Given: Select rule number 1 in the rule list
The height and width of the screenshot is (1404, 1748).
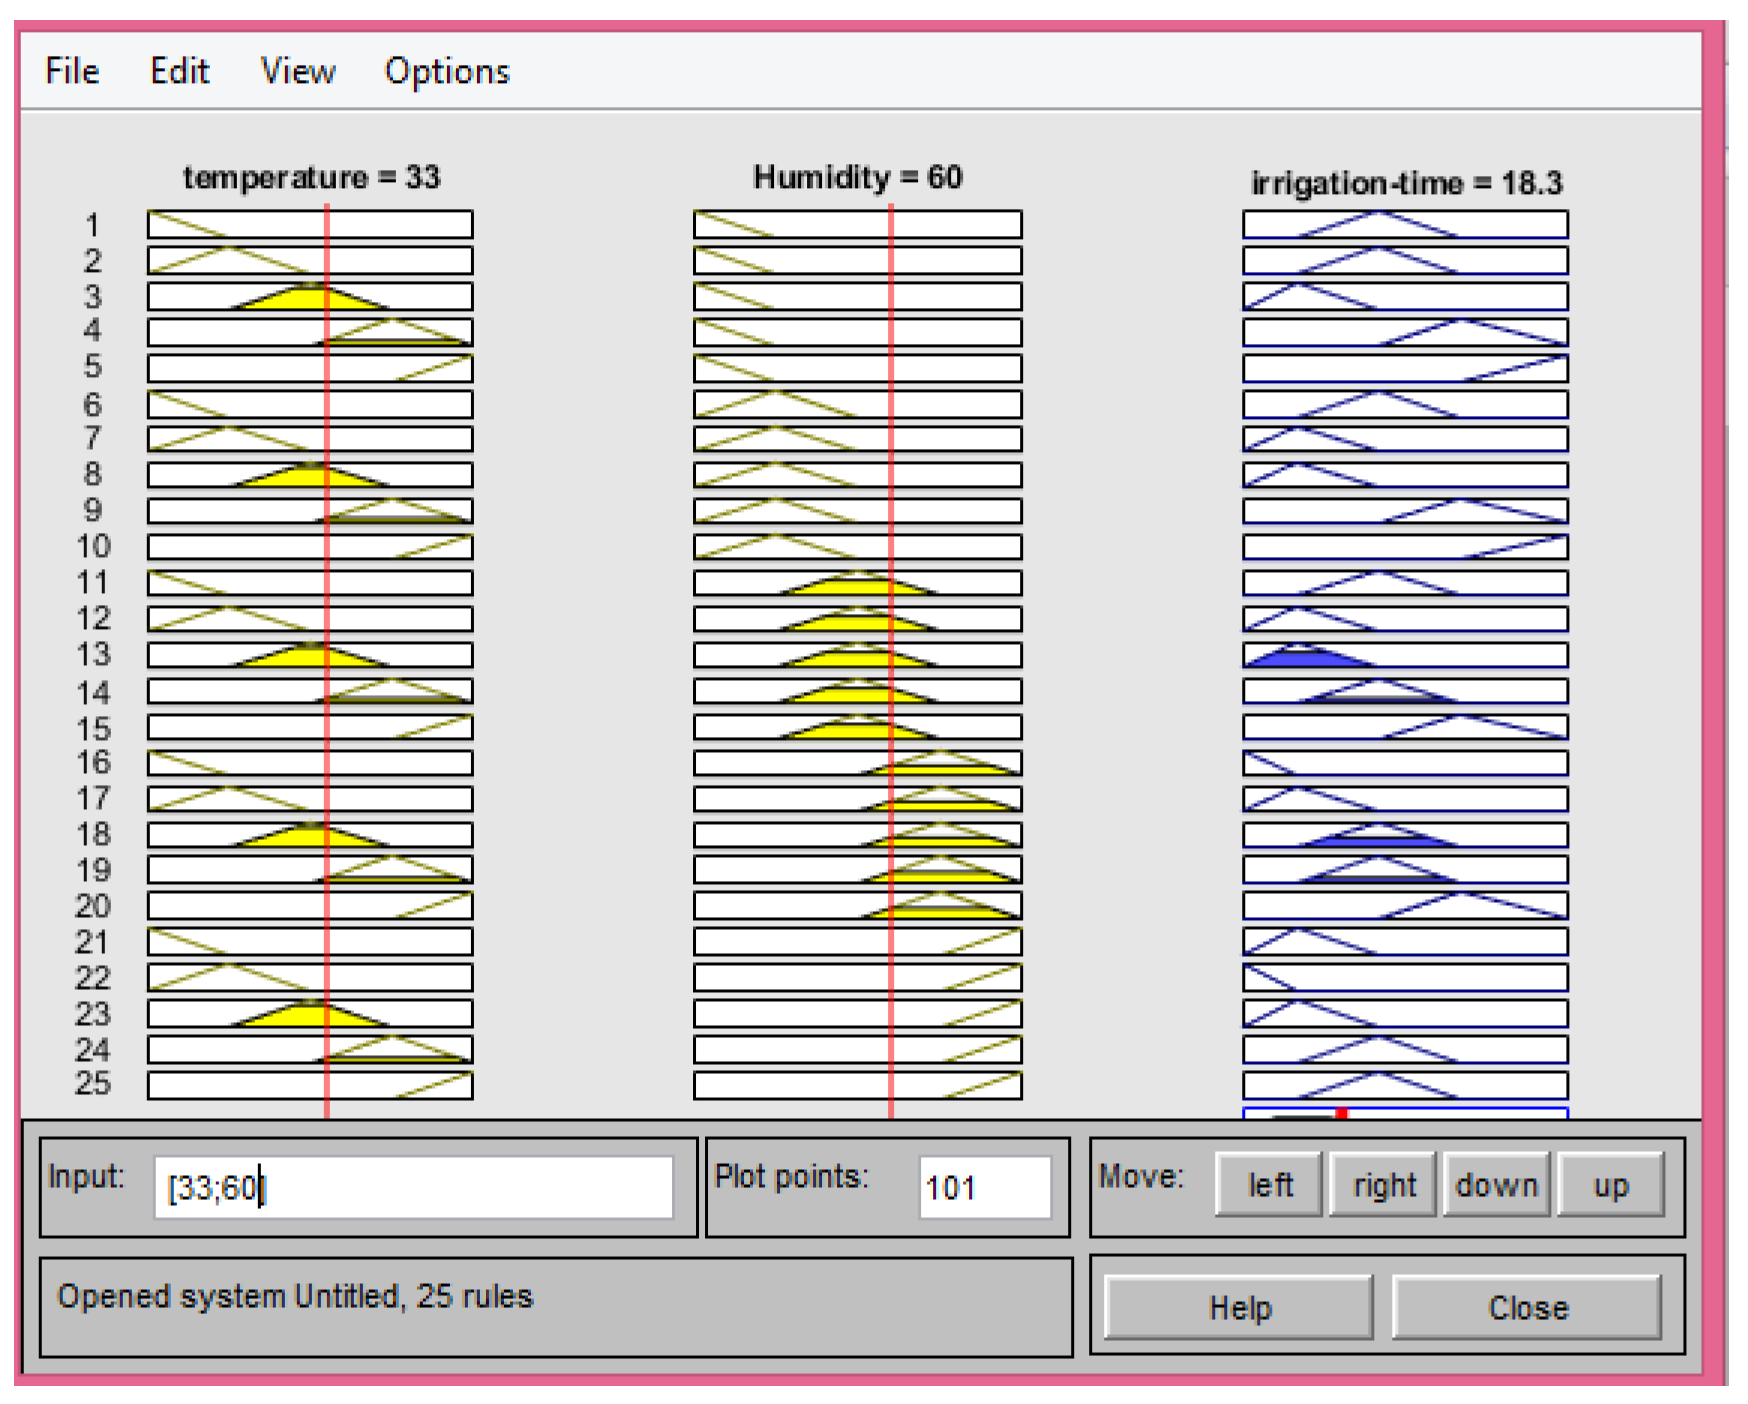Looking at the screenshot, I should [94, 225].
